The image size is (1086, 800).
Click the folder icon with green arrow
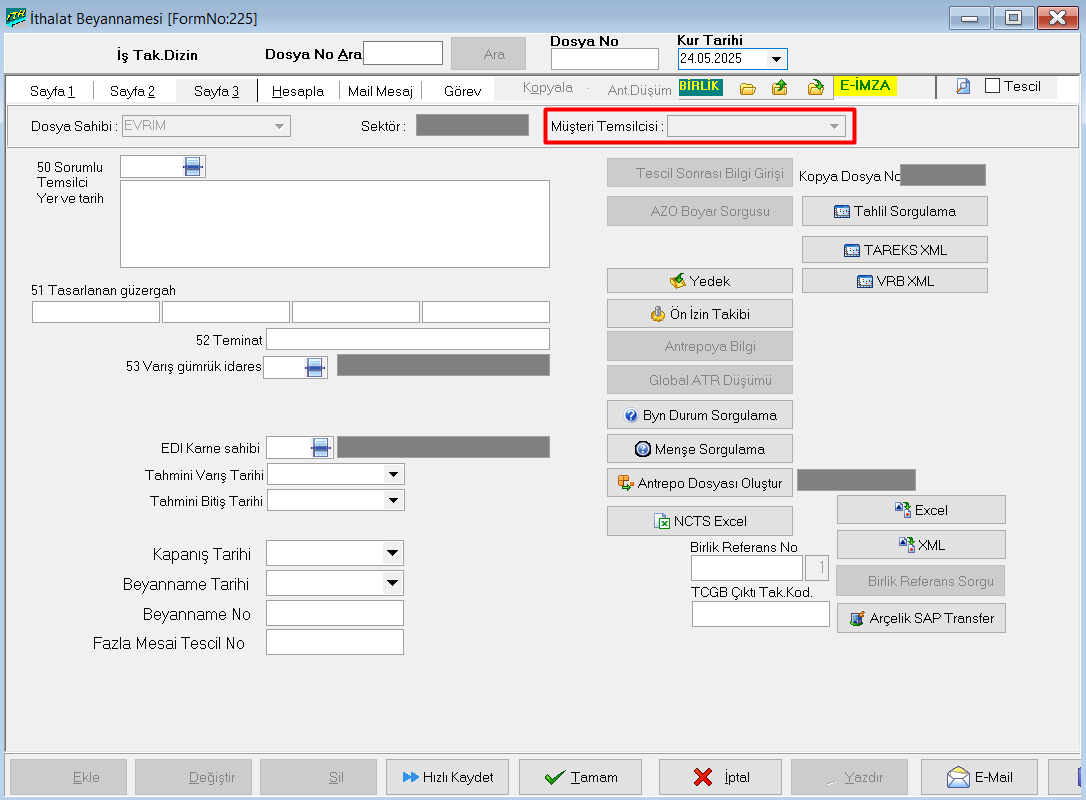point(815,88)
